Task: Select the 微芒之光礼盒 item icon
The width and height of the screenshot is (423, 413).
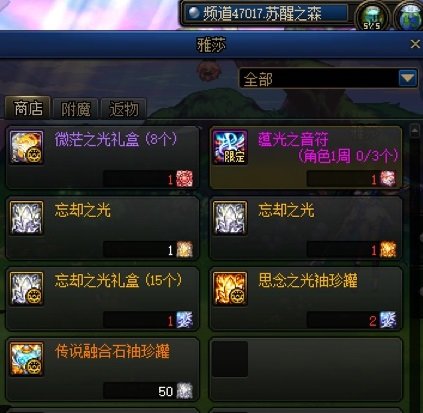Action: (x=26, y=147)
